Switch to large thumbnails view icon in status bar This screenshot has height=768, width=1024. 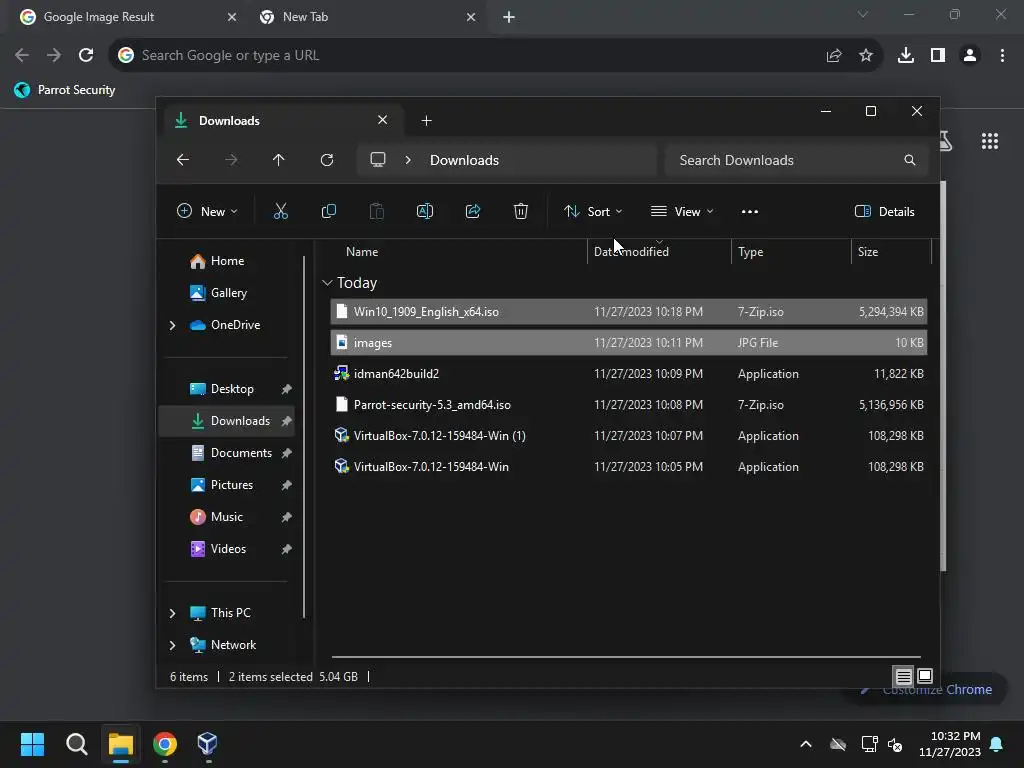click(925, 676)
